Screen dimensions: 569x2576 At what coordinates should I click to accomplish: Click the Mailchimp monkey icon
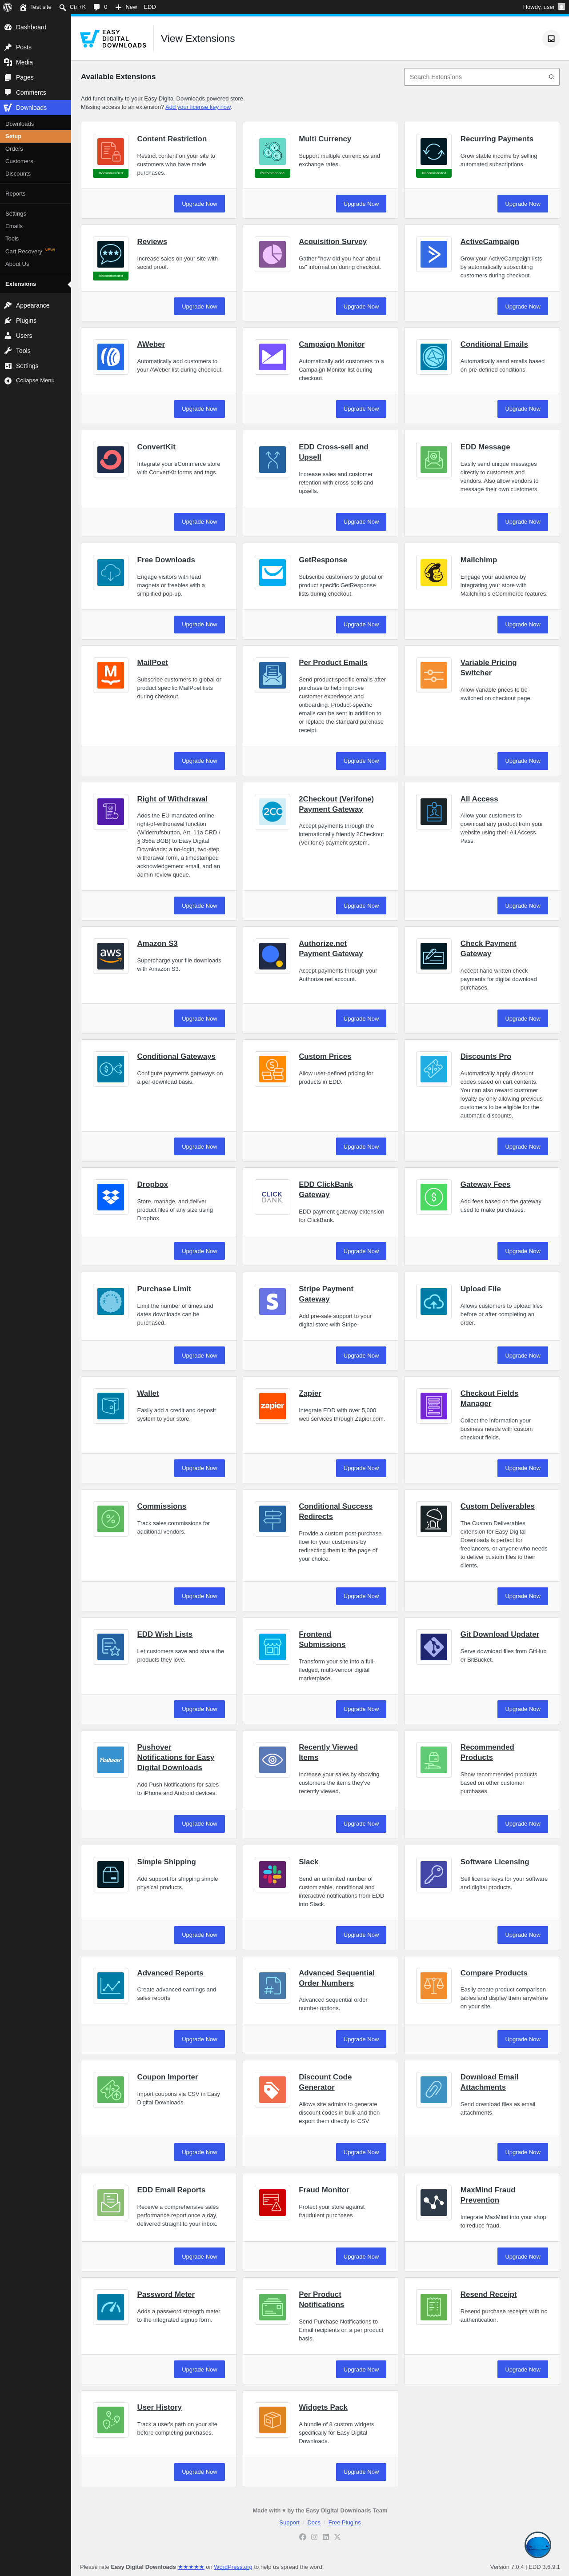point(434,572)
